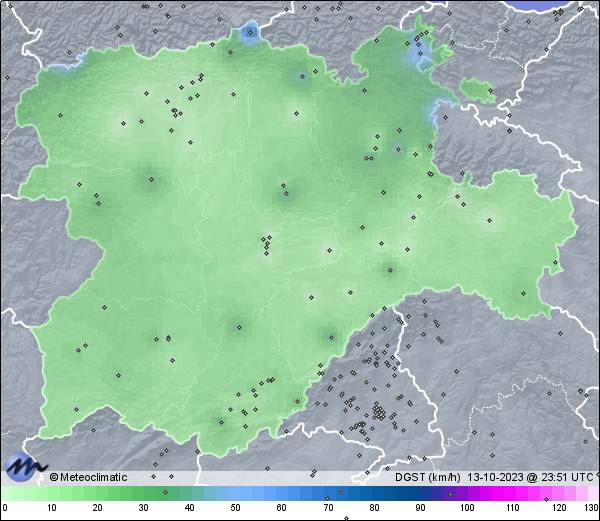Click the 23:51 UTC time text

tap(568, 477)
